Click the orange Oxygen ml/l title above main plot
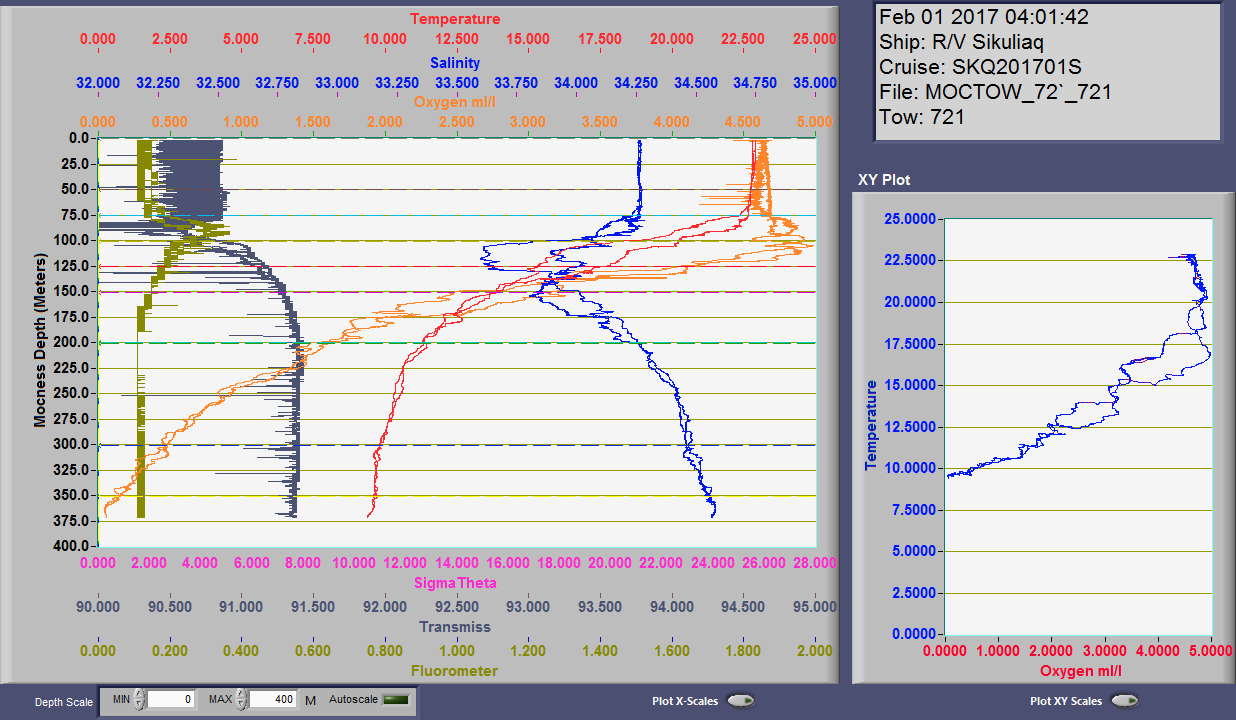The width and height of the screenshot is (1236, 720). click(455, 101)
